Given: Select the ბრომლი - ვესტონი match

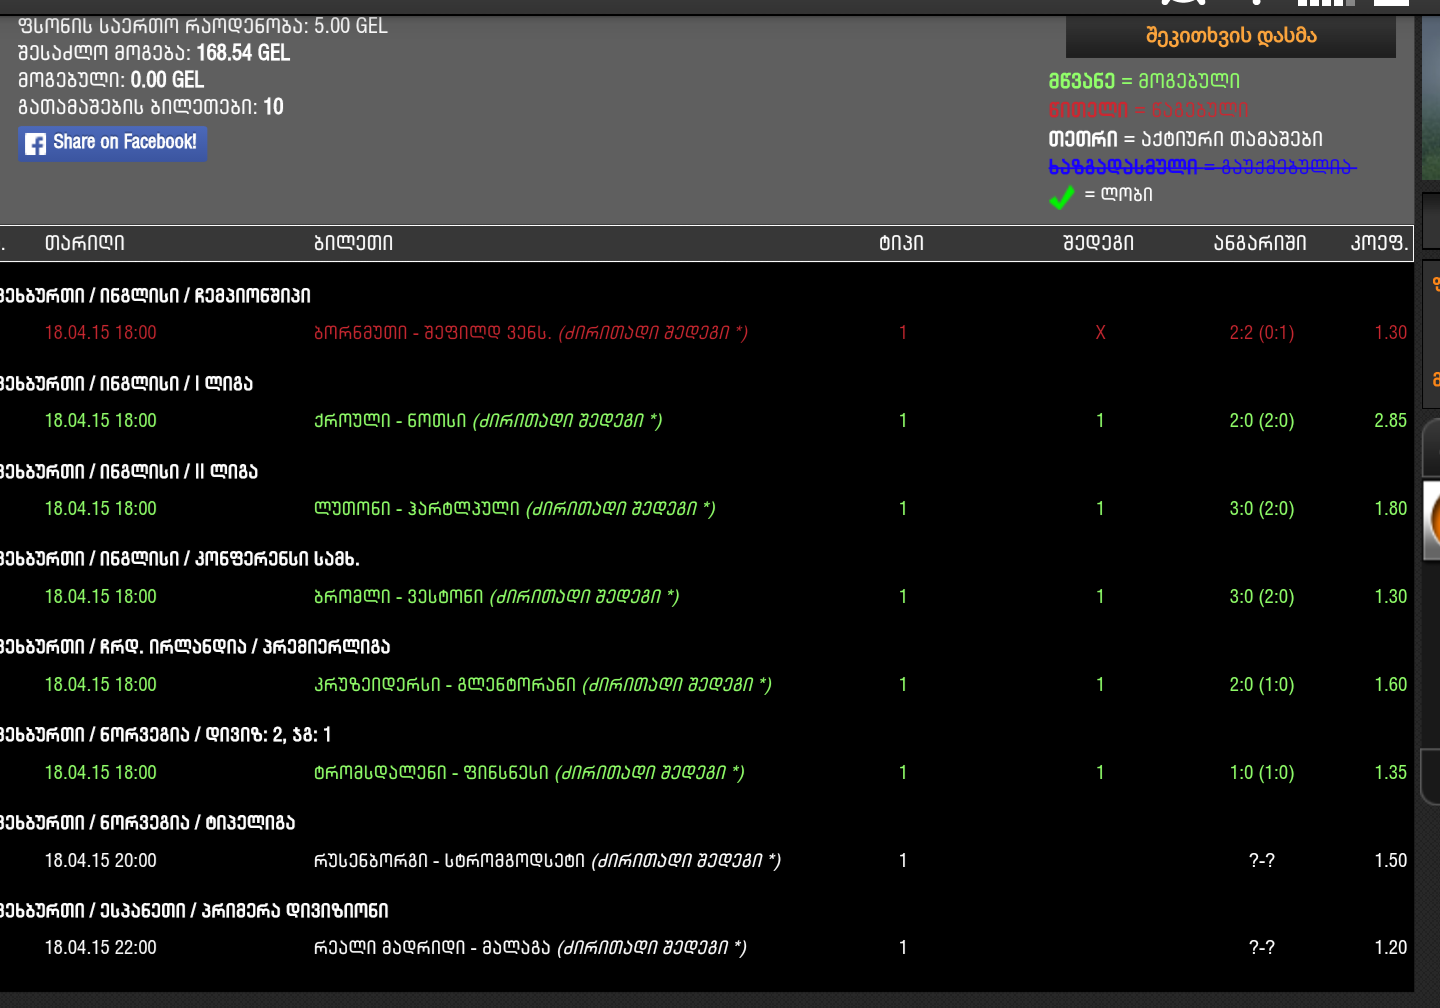Looking at the screenshot, I should (497, 597).
